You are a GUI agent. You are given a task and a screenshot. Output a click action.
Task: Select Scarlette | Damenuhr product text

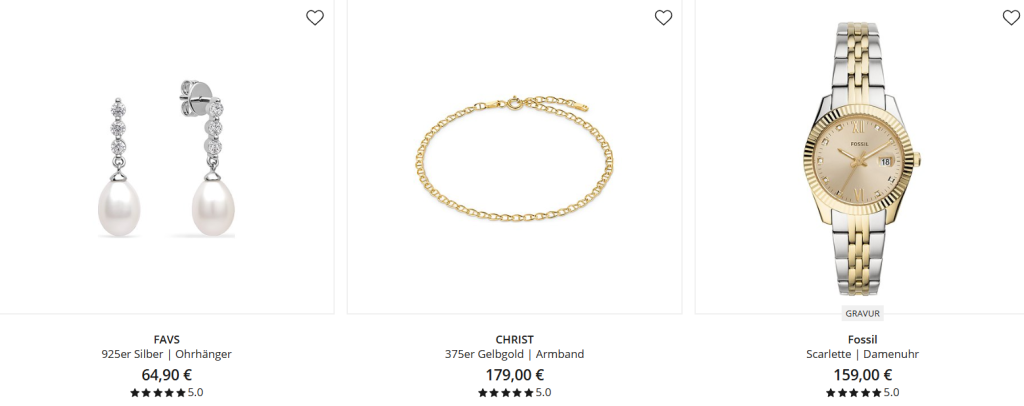click(862, 354)
